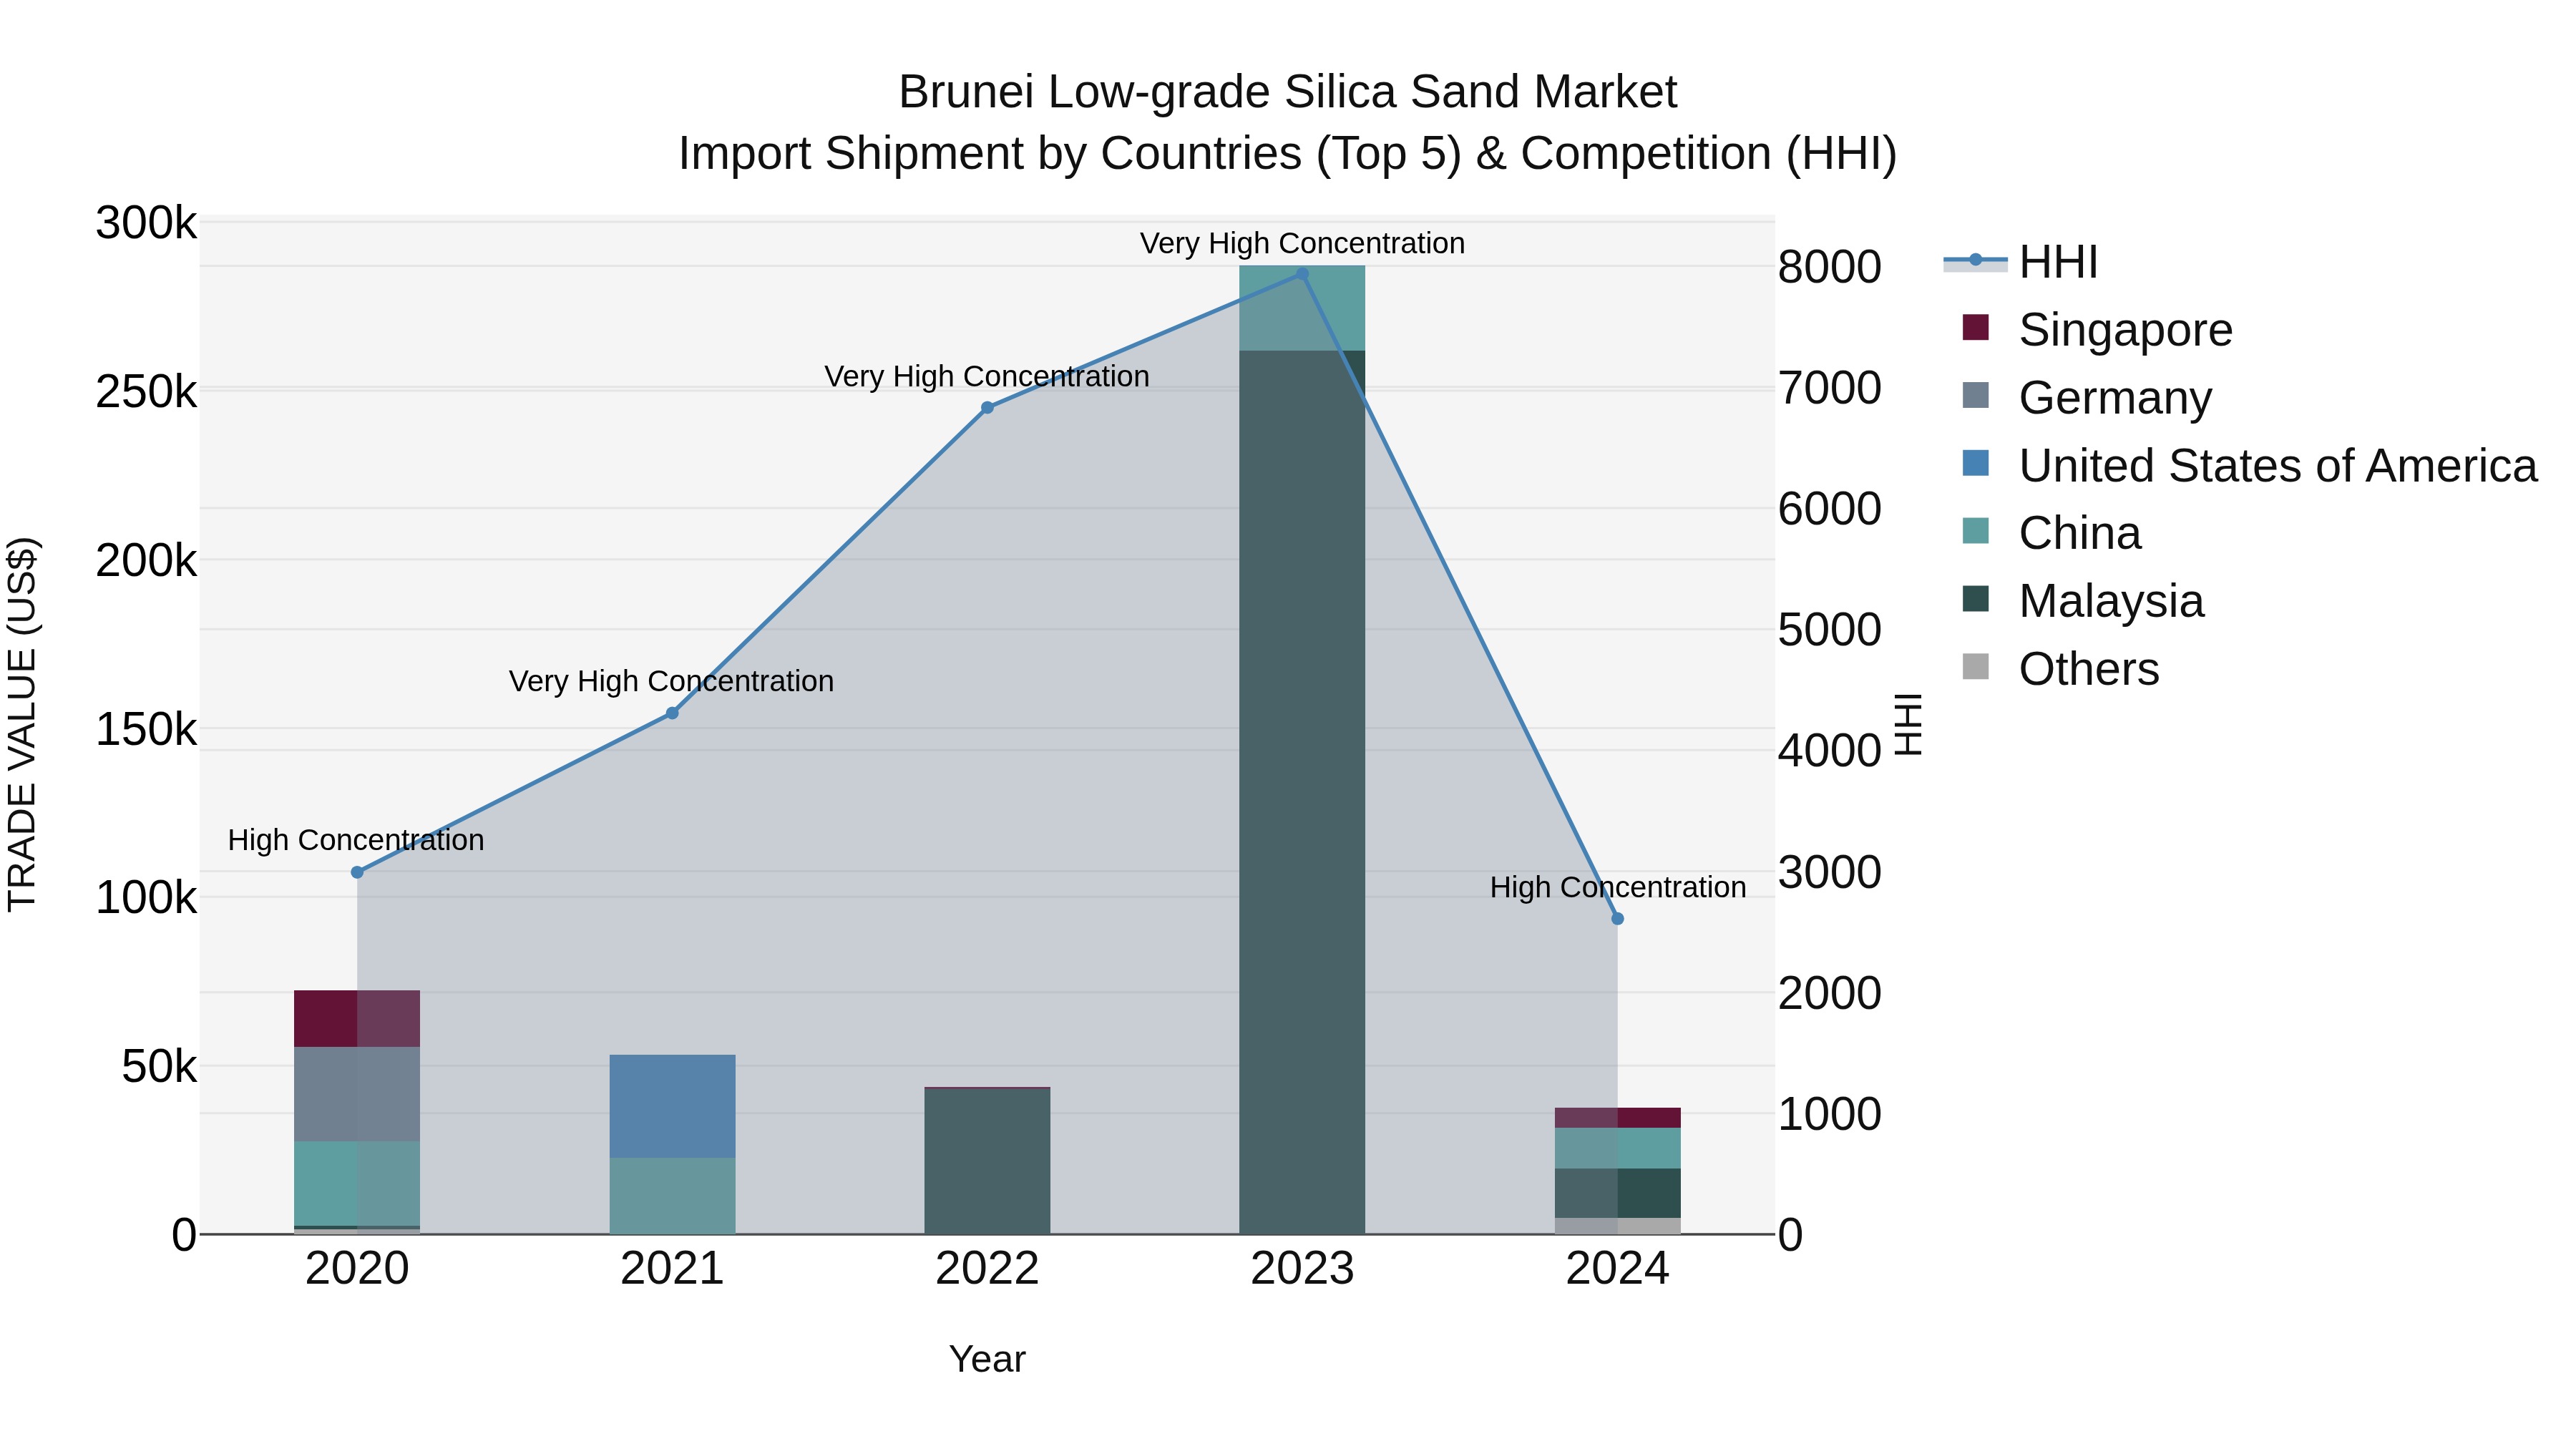Screen dimensions: 2576x1449
Task: Click the 2022 'Very High Concentration' annotation
Action: (x=987, y=376)
